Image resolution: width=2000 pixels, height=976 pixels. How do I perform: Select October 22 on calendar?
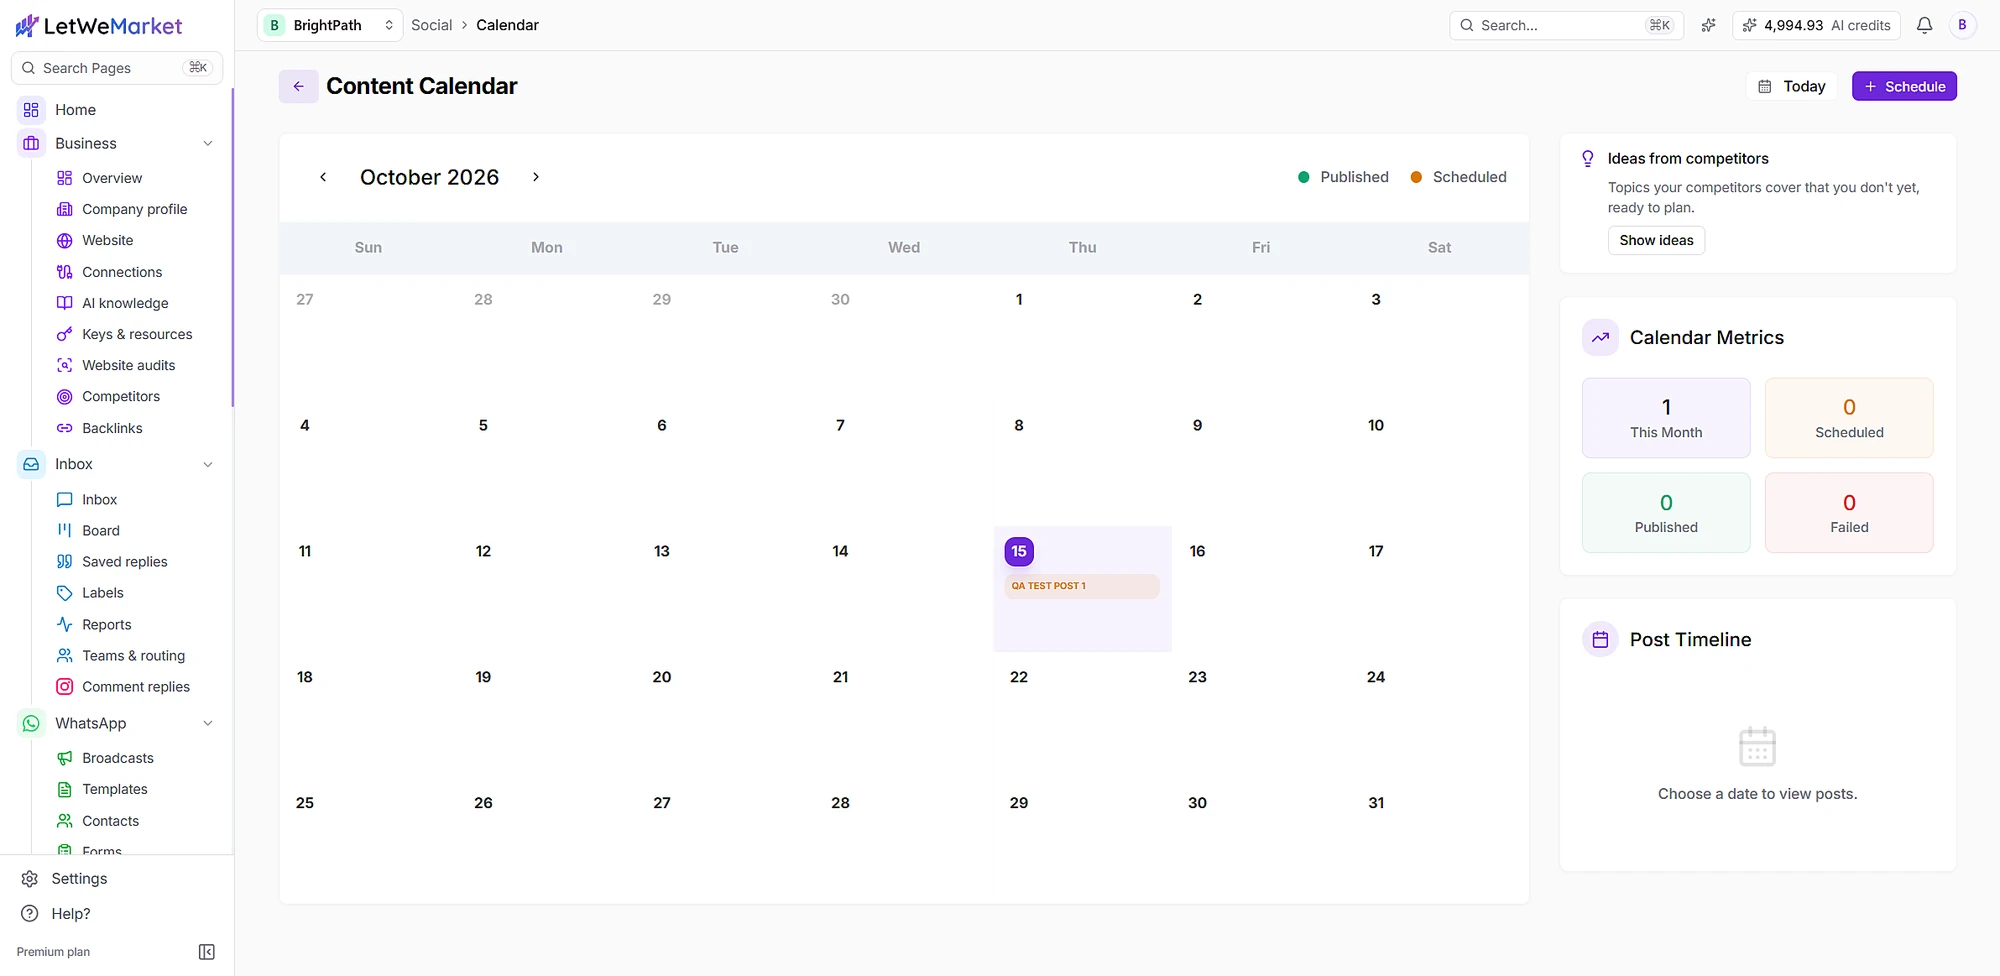tap(1082, 715)
